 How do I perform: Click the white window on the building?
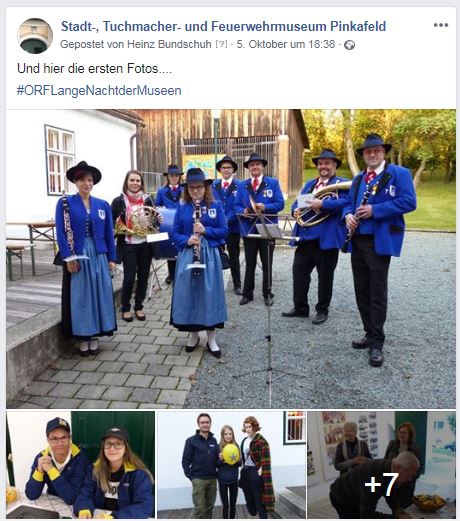[x=60, y=161]
